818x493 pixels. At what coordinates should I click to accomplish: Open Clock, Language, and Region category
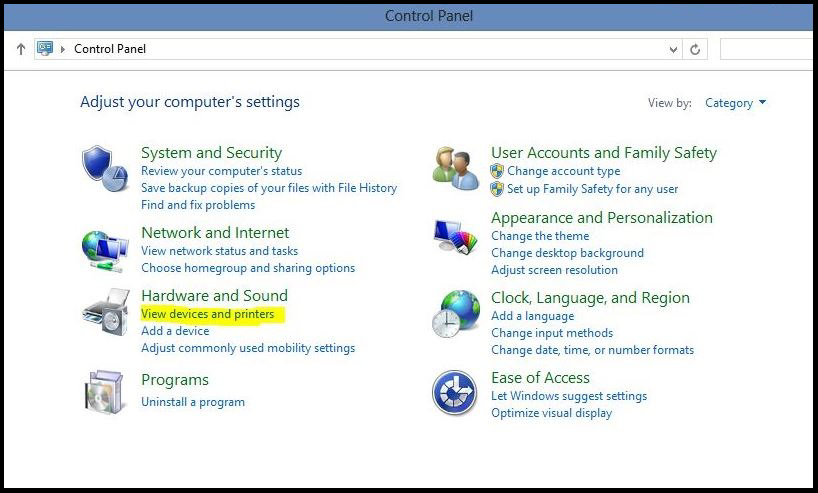[590, 298]
